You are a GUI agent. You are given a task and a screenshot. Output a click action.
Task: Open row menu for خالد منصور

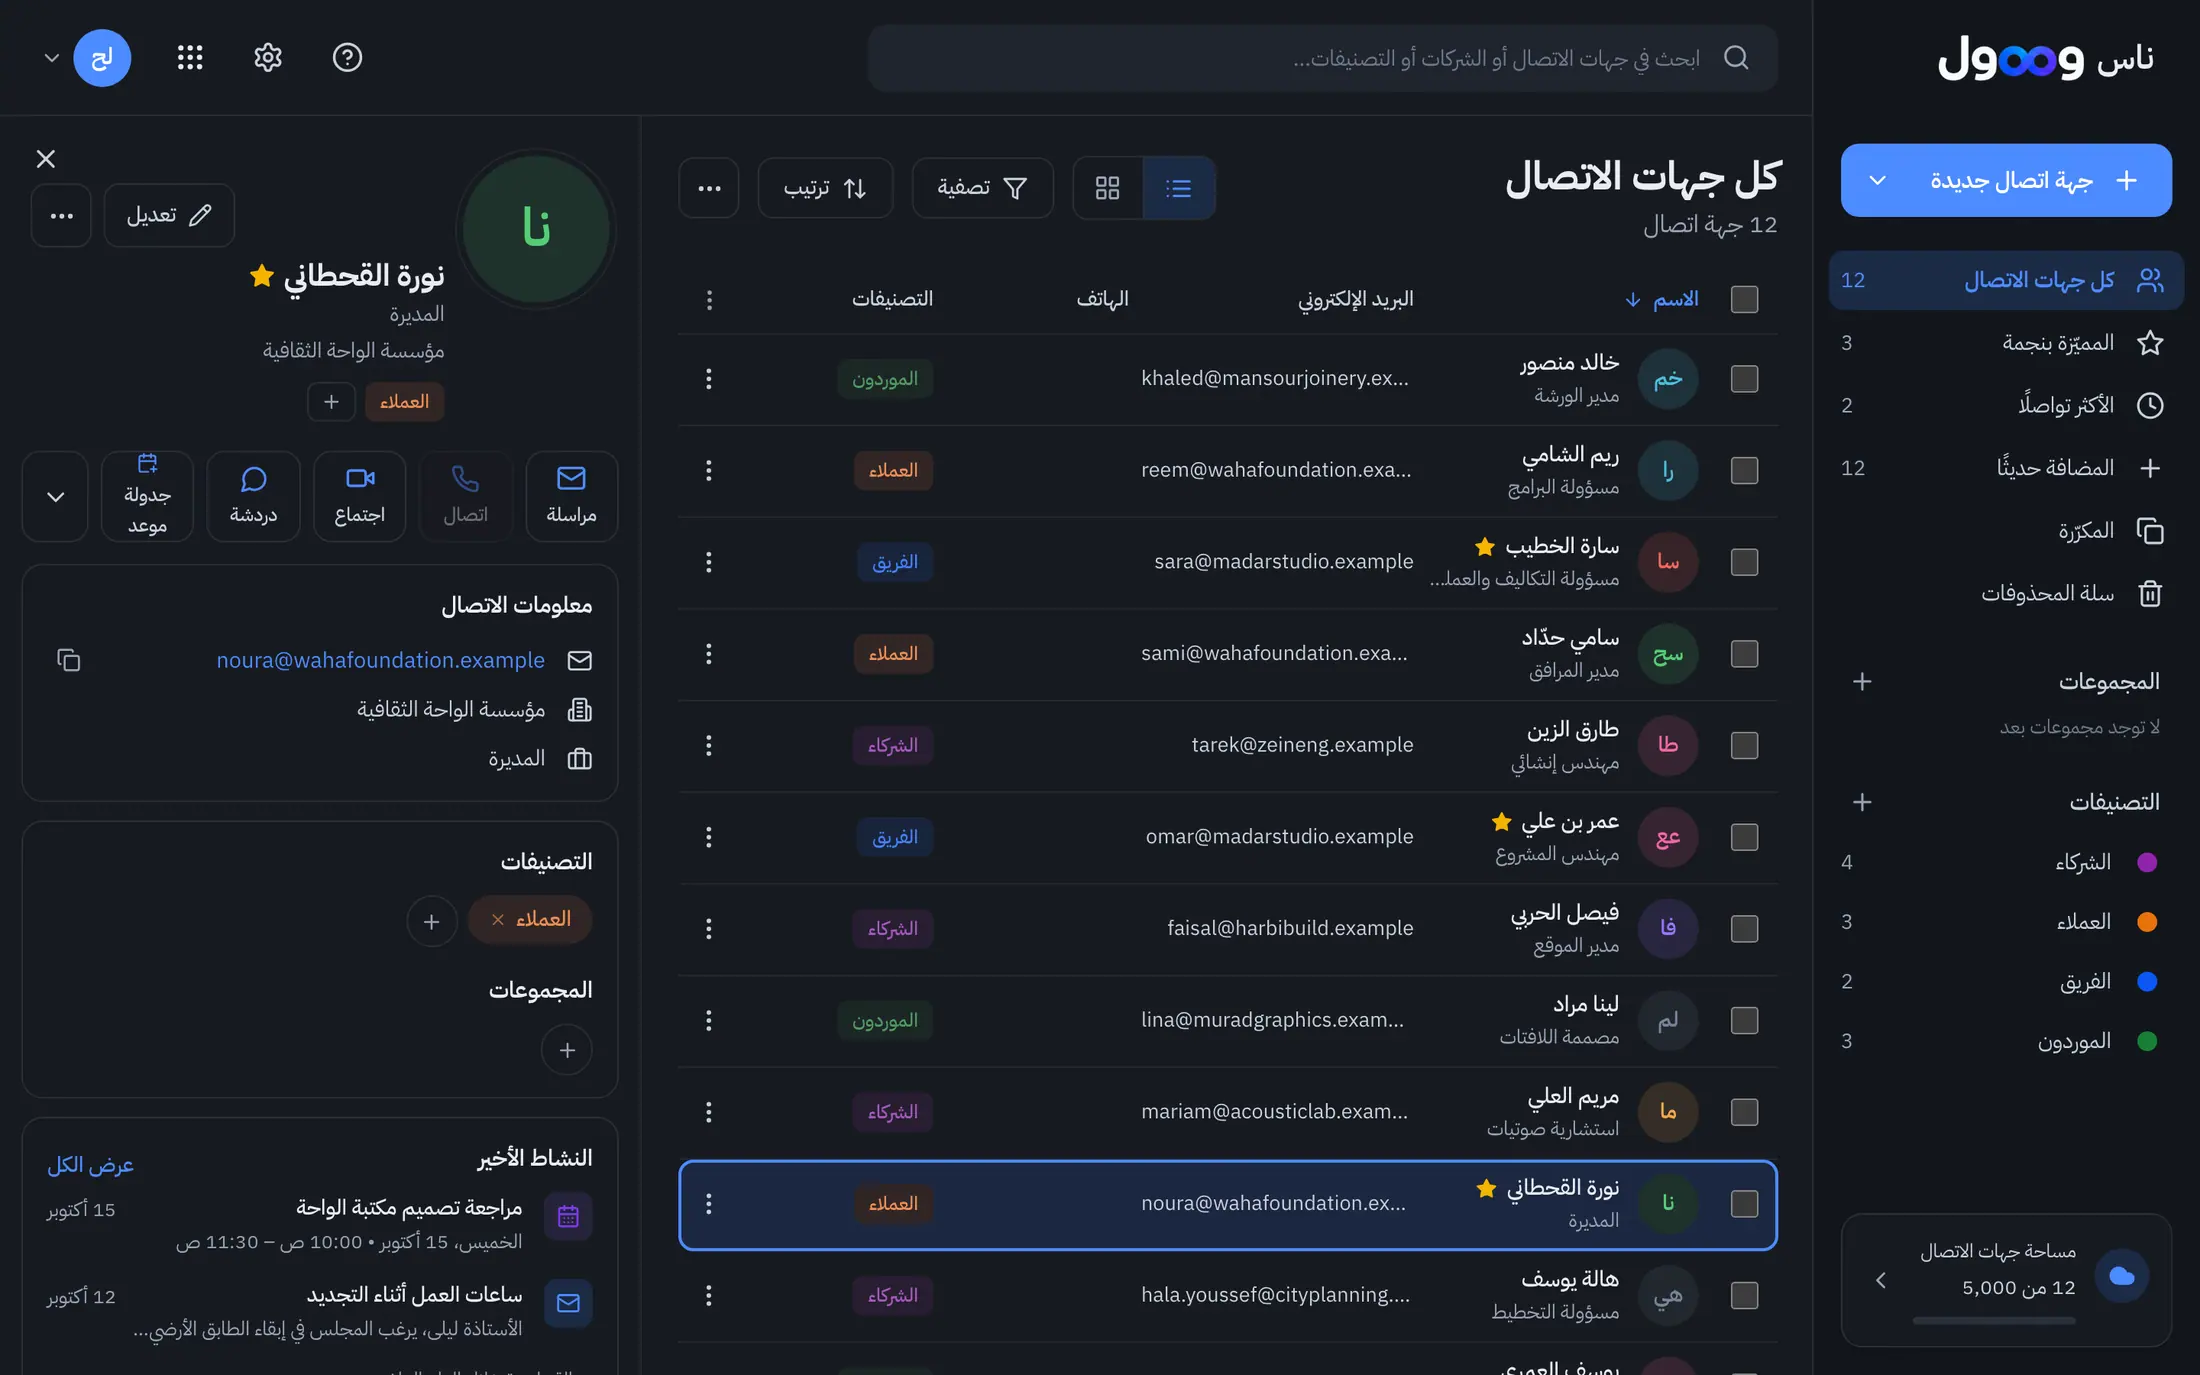(709, 379)
